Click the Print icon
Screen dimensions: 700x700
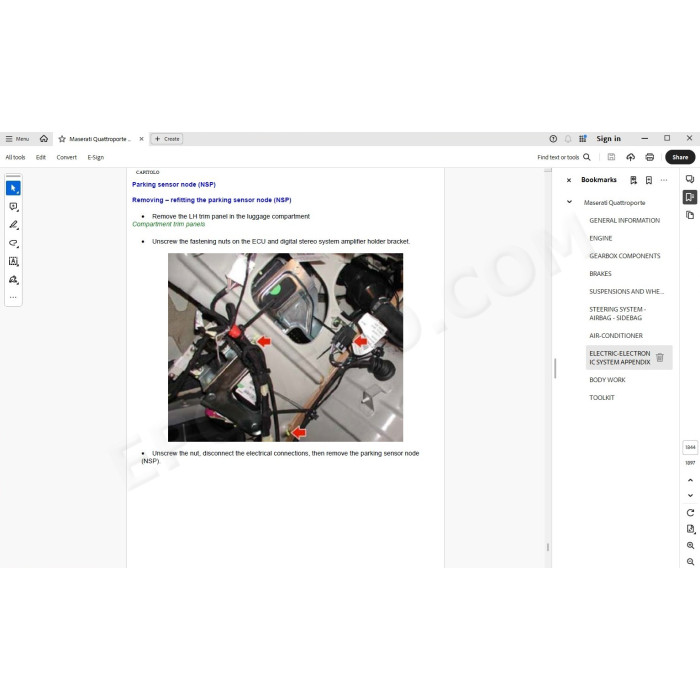(x=650, y=157)
